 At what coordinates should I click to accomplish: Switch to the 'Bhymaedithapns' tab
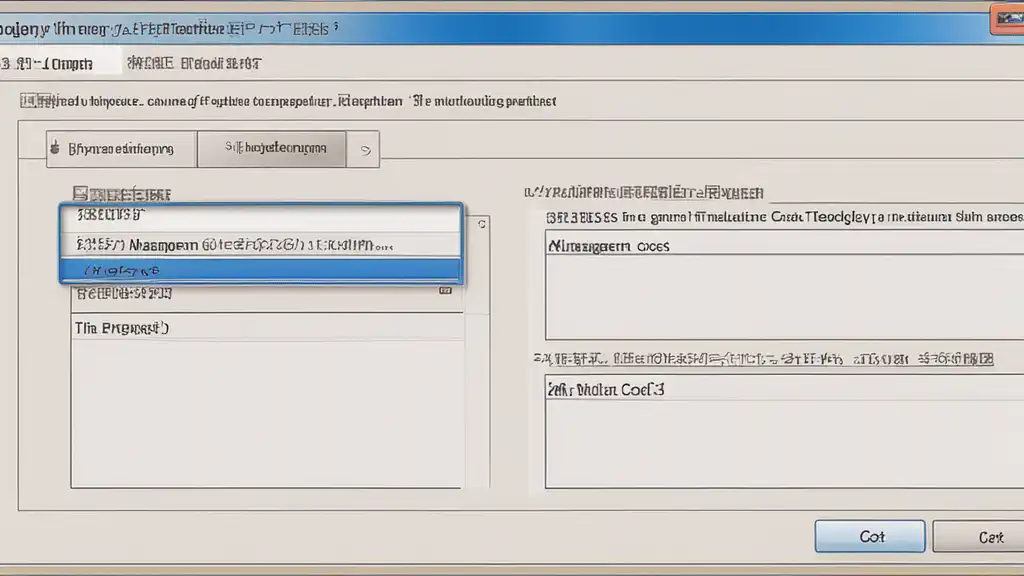click(x=121, y=149)
